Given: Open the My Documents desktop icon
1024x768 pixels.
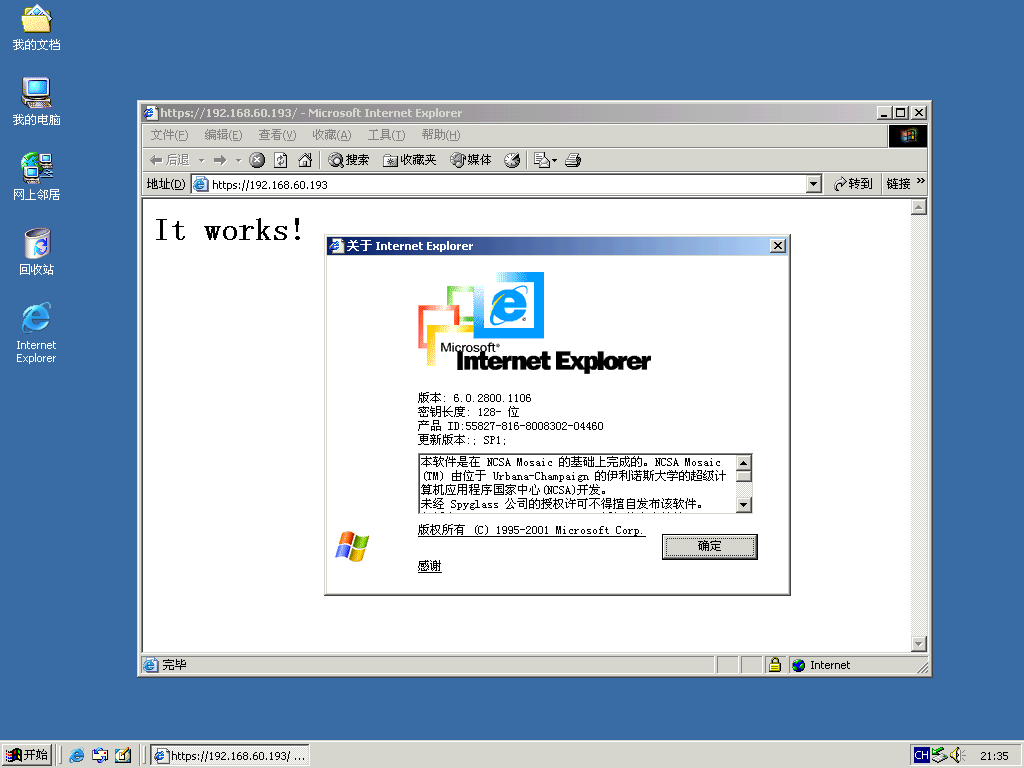Looking at the screenshot, I should pyautogui.click(x=36, y=27).
